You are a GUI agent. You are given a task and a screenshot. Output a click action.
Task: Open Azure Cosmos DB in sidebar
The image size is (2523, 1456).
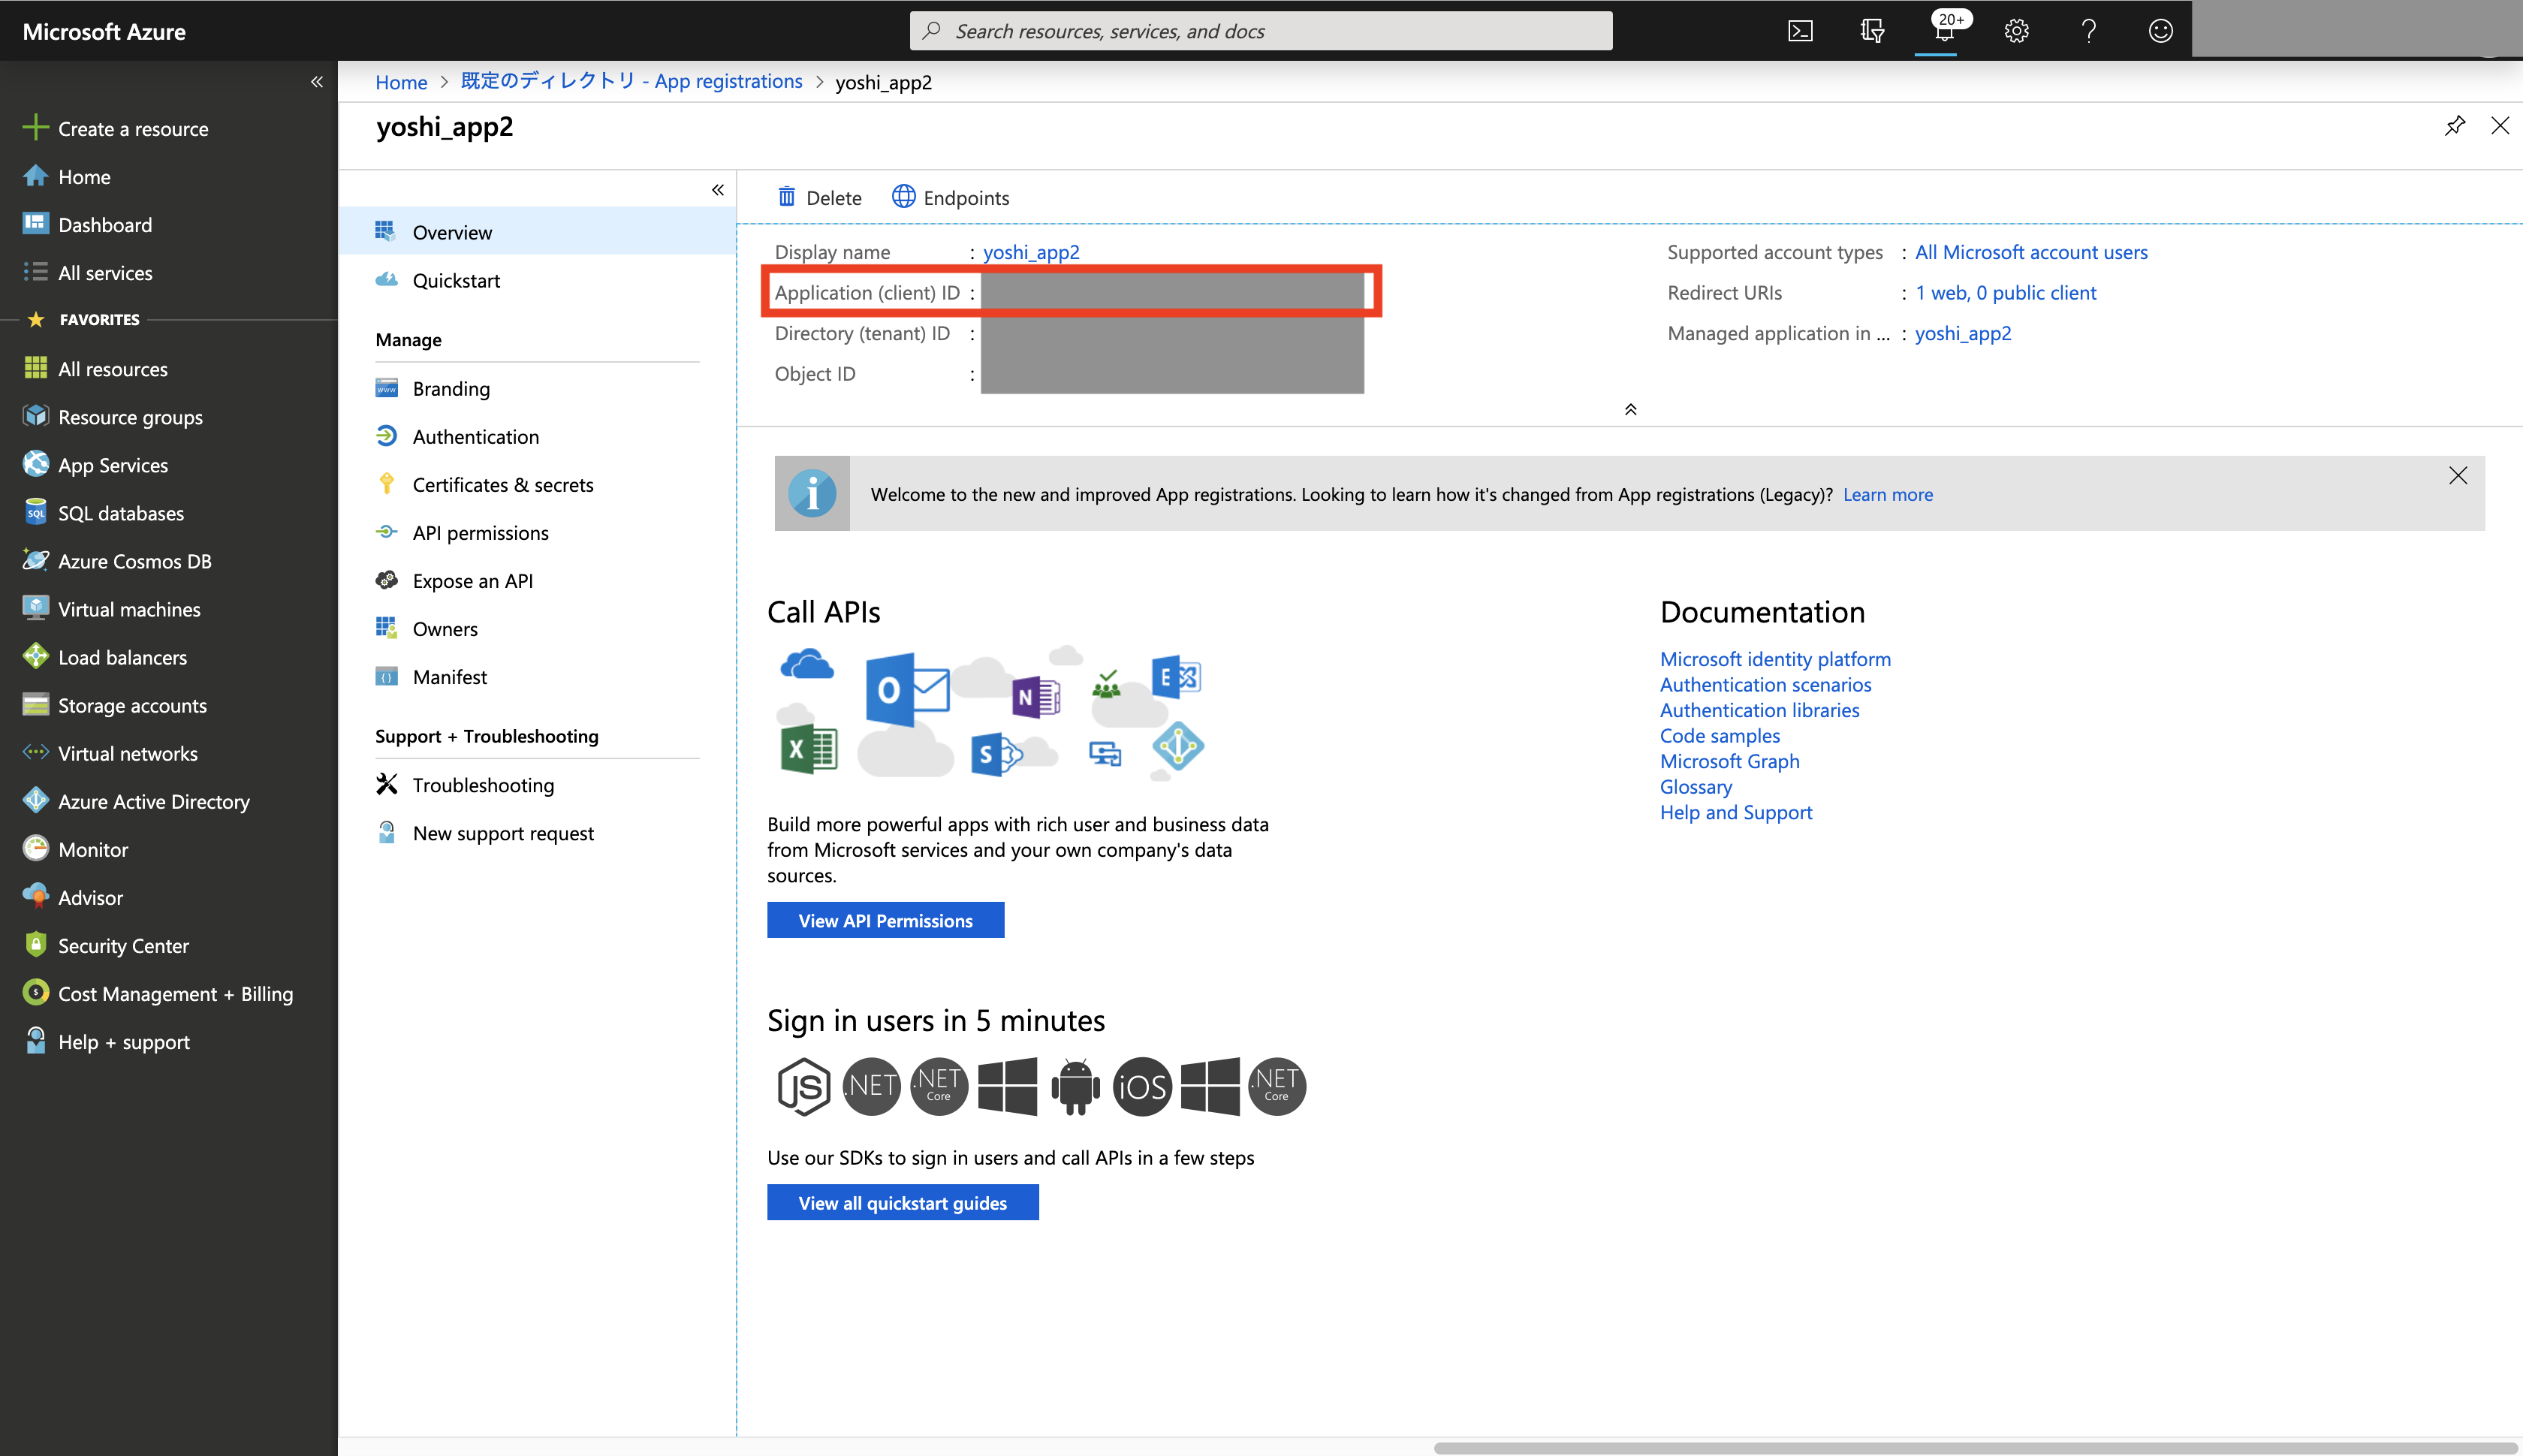point(118,561)
